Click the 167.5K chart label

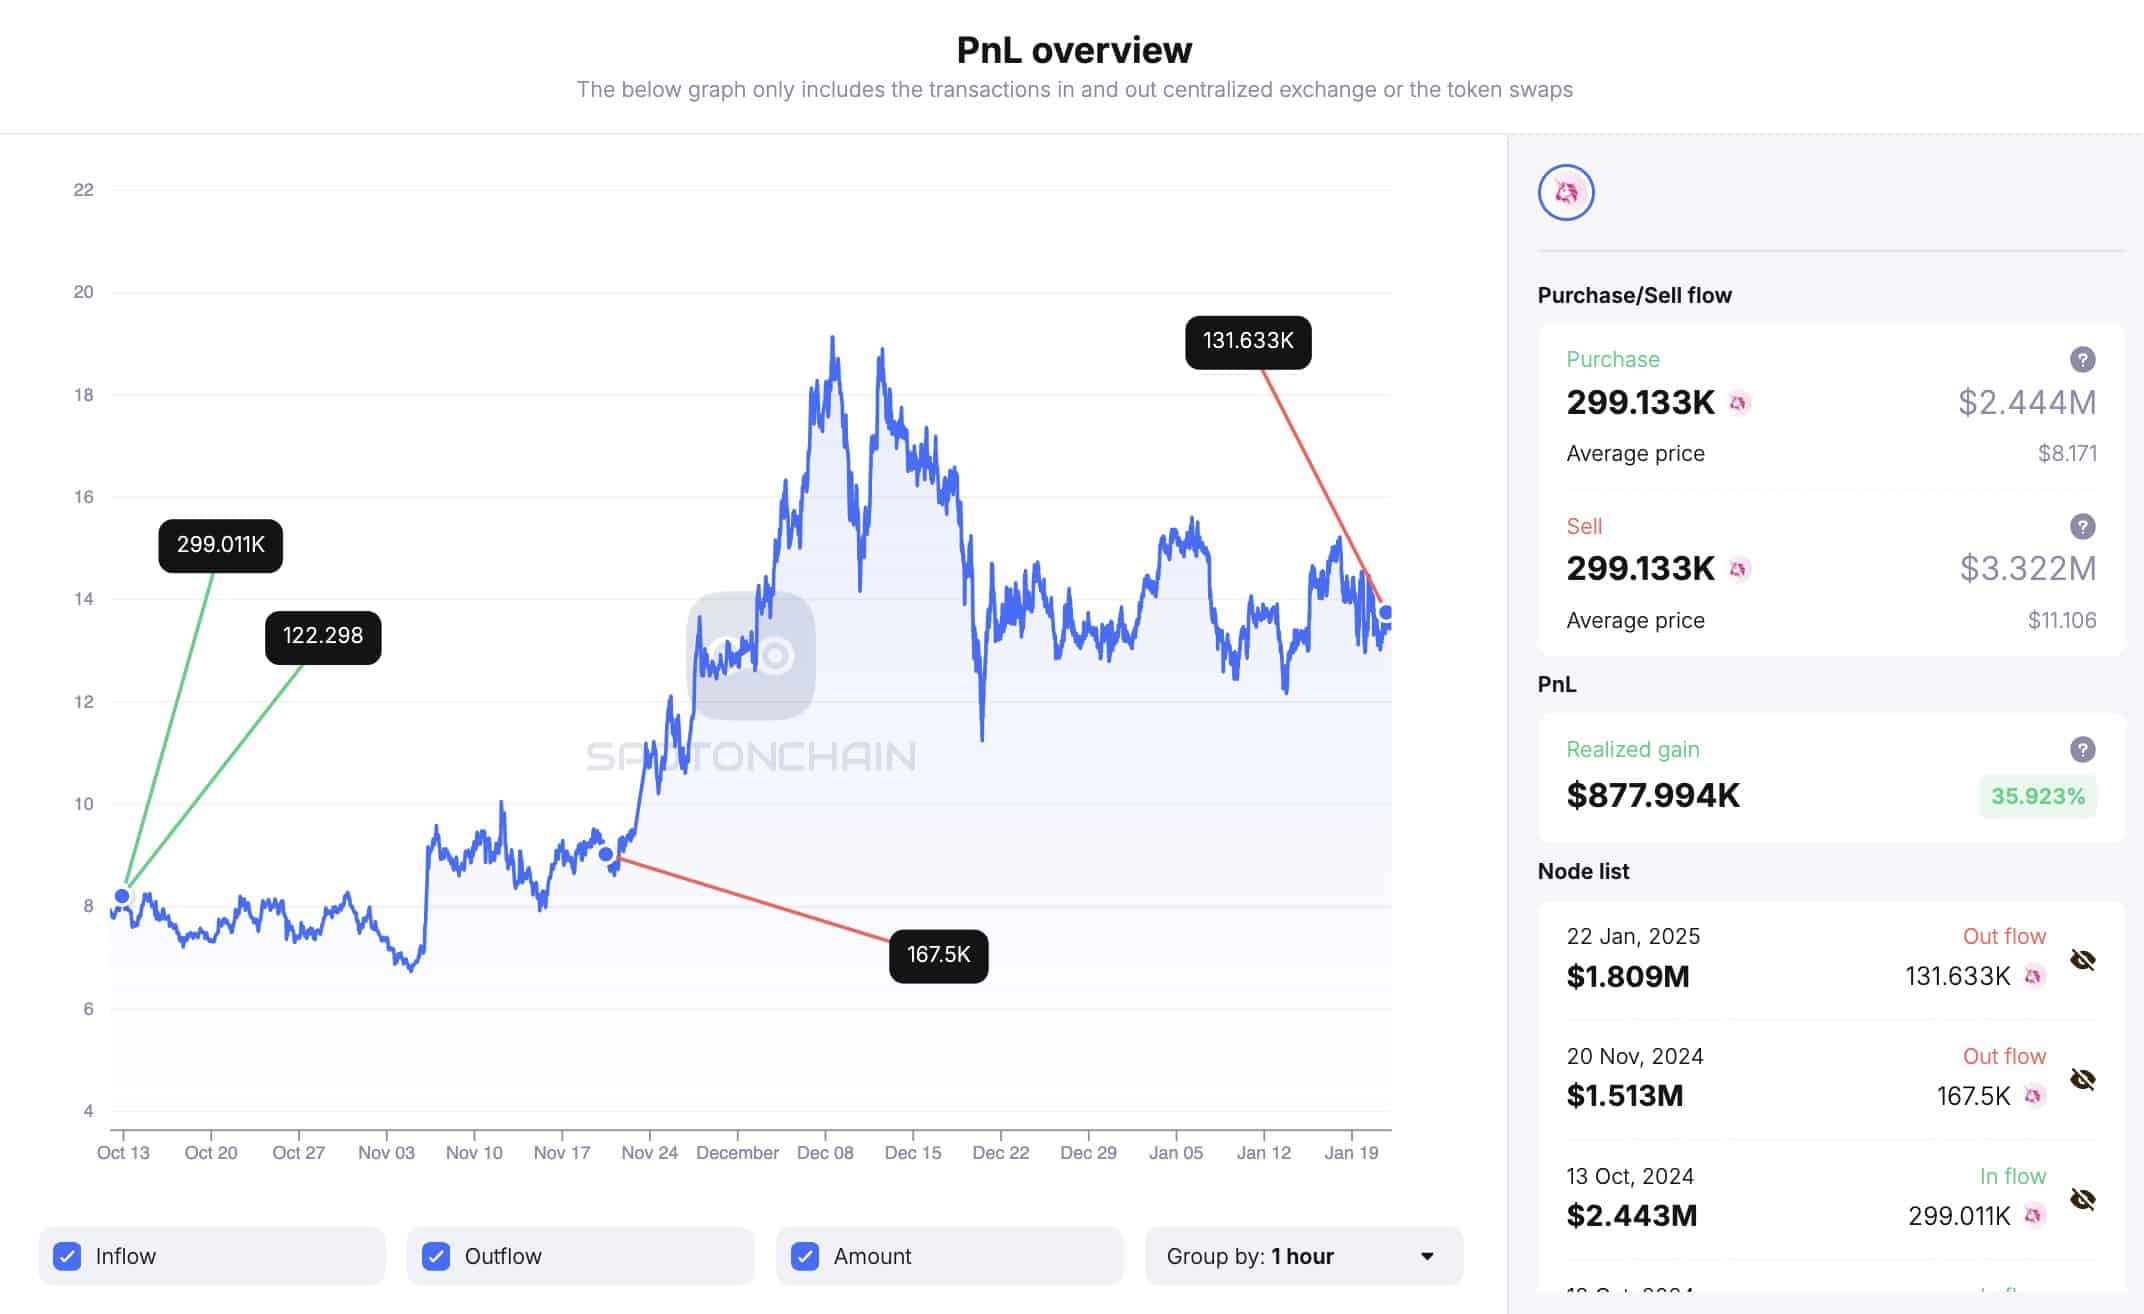[938, 956]
